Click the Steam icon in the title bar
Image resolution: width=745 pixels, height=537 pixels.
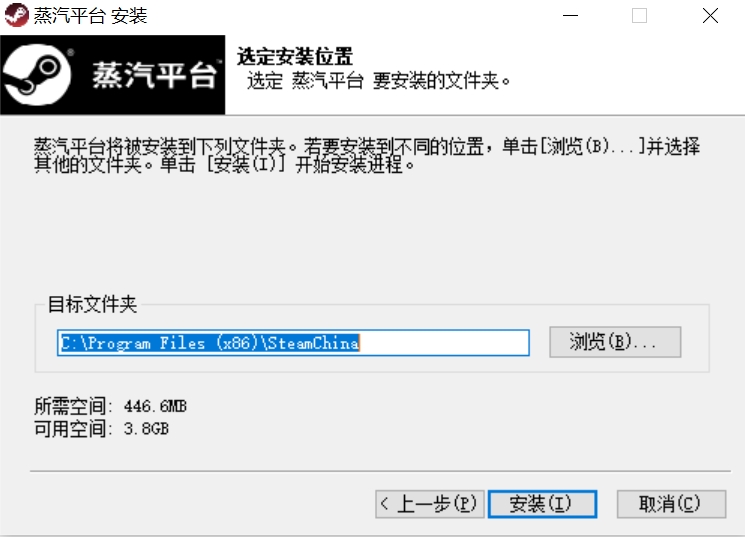click(x=16, y=15)
